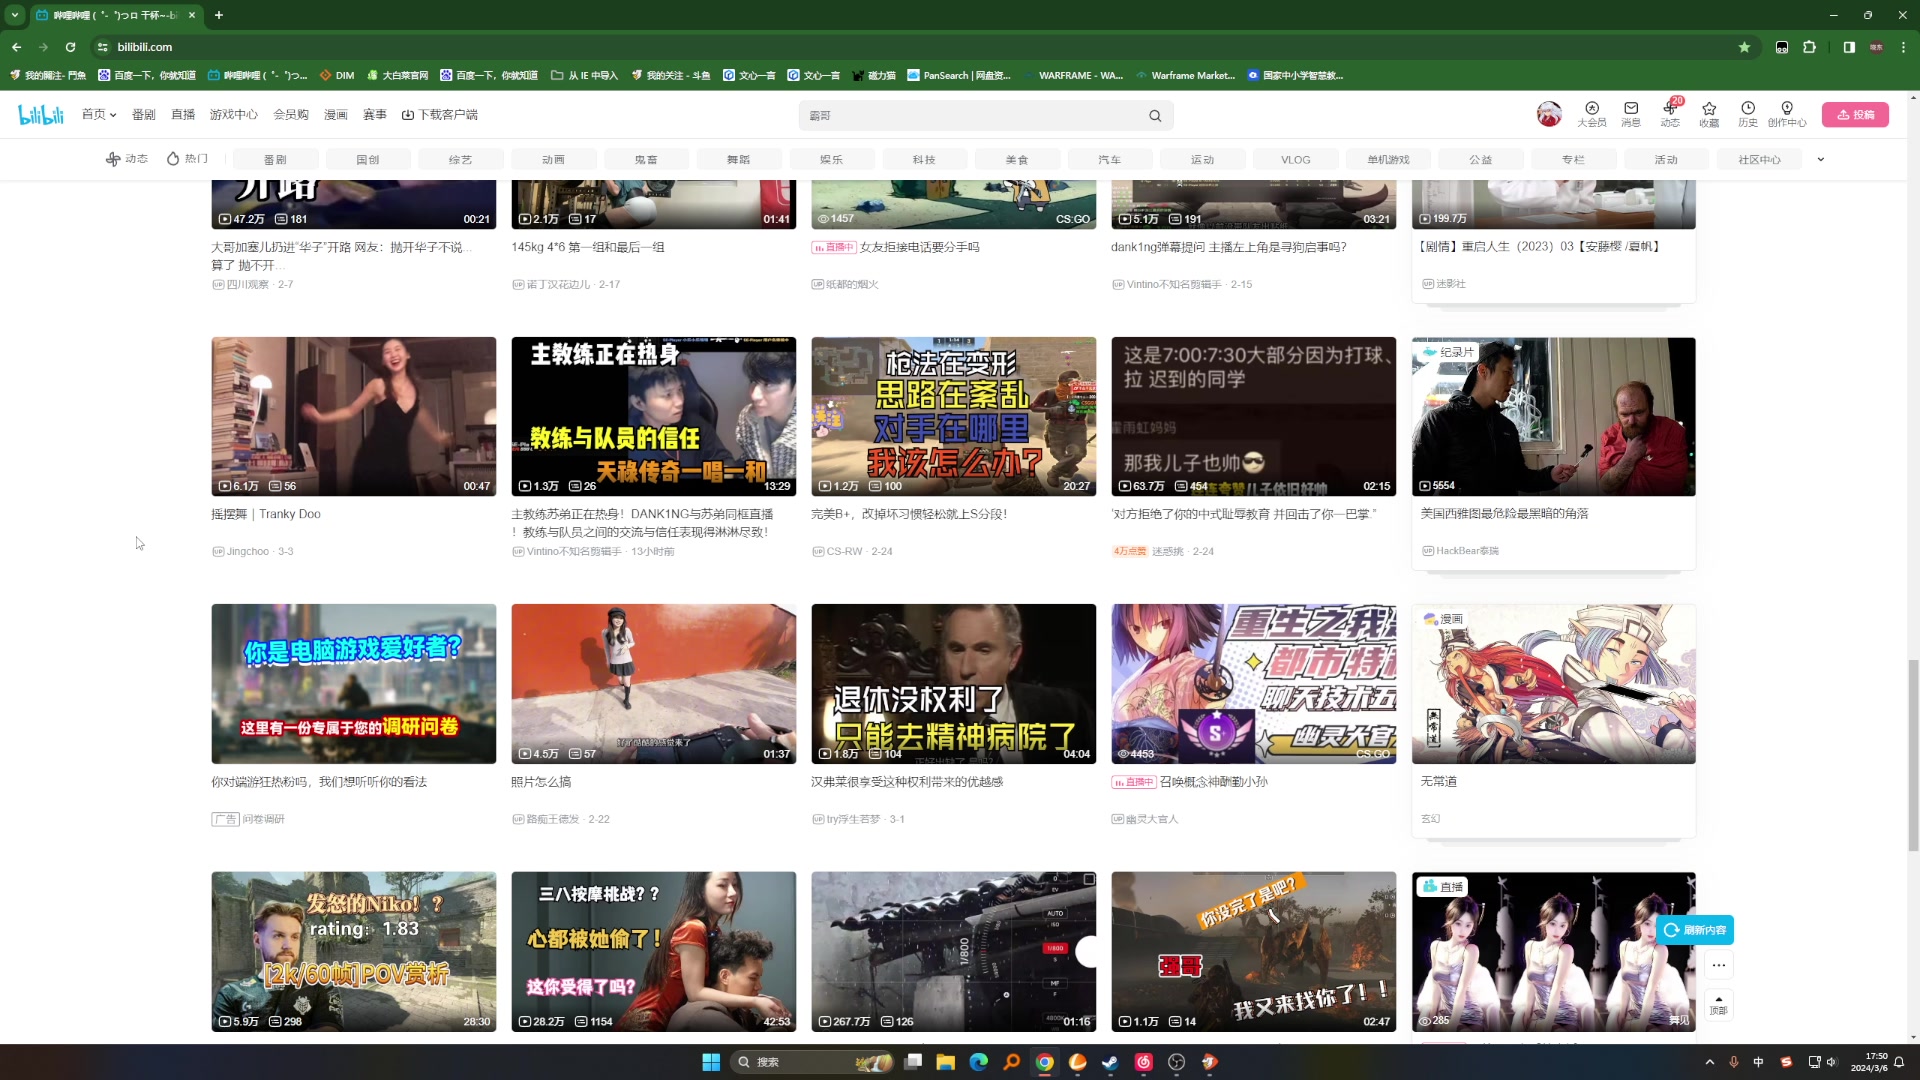This screenshot has height=1080, width=1920.
Task: Select the 单机游戏 channel tab
Action: [x=1388, y=160]
